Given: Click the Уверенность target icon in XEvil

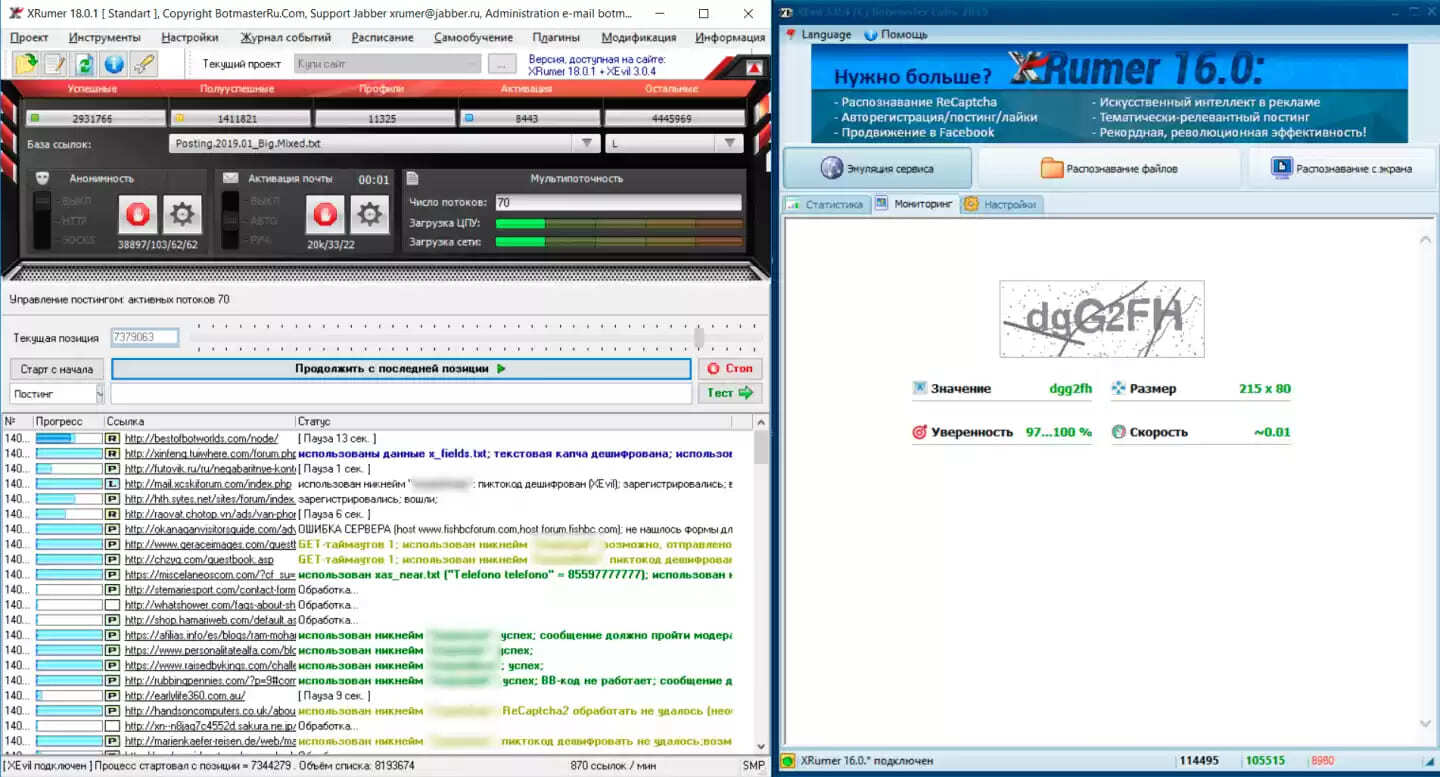Looking at the screenshot, I should click(x=920, y=432).
